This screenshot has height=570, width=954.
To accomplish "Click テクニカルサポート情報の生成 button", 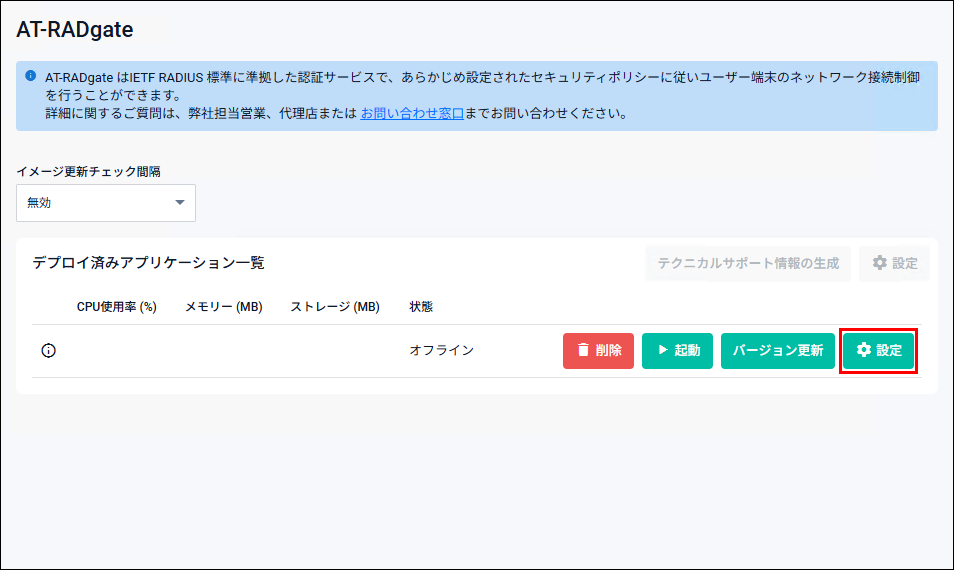I will click(748, 263).
